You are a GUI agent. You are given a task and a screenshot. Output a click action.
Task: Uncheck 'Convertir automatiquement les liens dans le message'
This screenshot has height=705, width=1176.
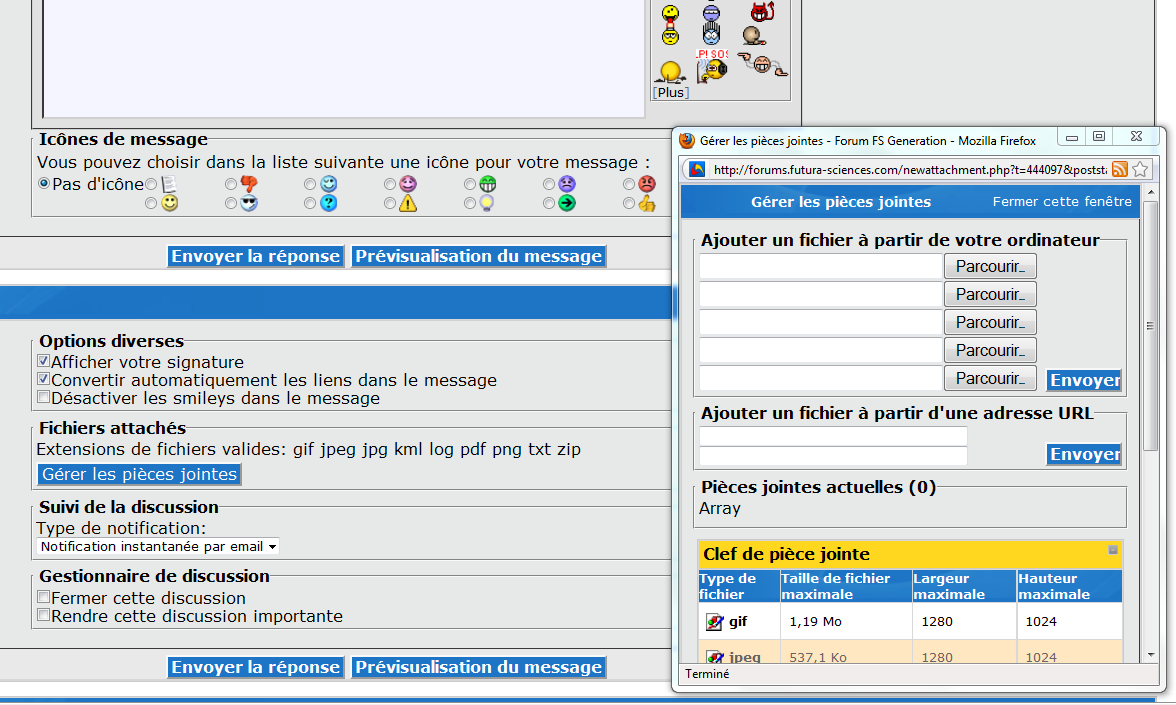pos(44,379)
